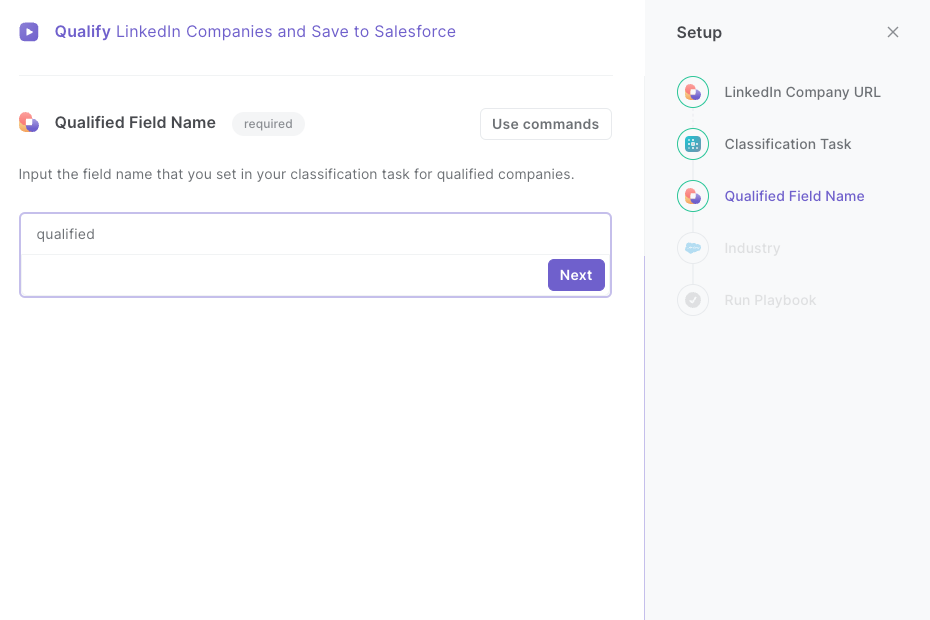
Task: Click the LinkedIn Company URL step icon
Action: (x=693, y=92)
